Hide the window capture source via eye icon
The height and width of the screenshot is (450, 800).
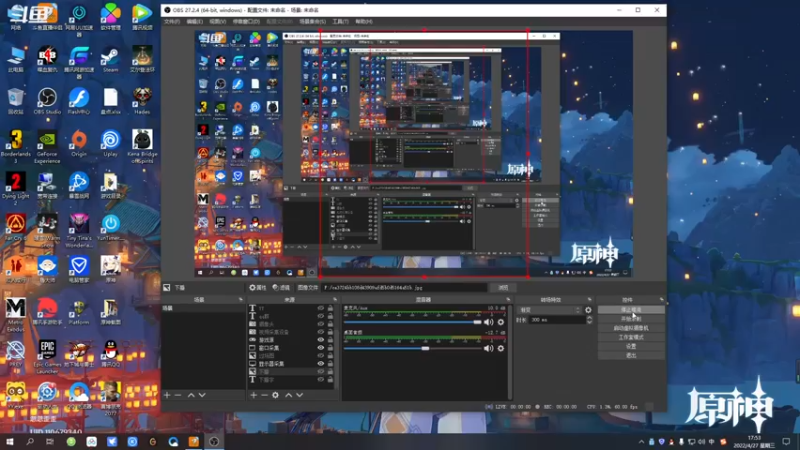pos(320,347)
